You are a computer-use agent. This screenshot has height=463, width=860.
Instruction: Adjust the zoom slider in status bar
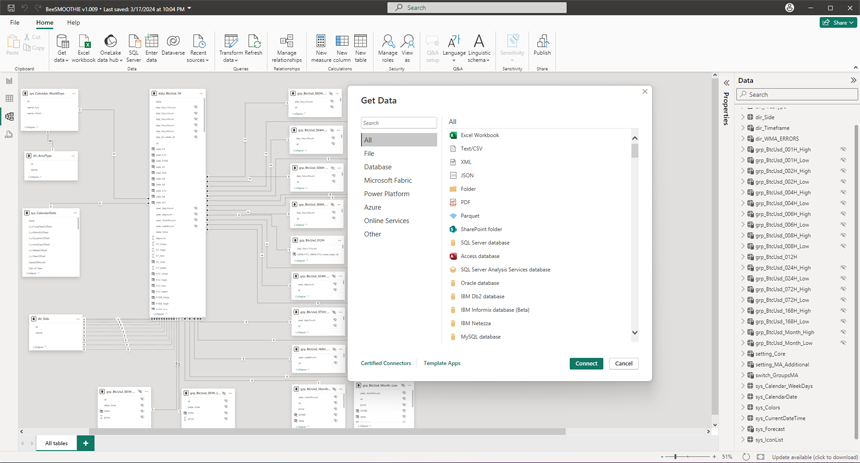675,456
